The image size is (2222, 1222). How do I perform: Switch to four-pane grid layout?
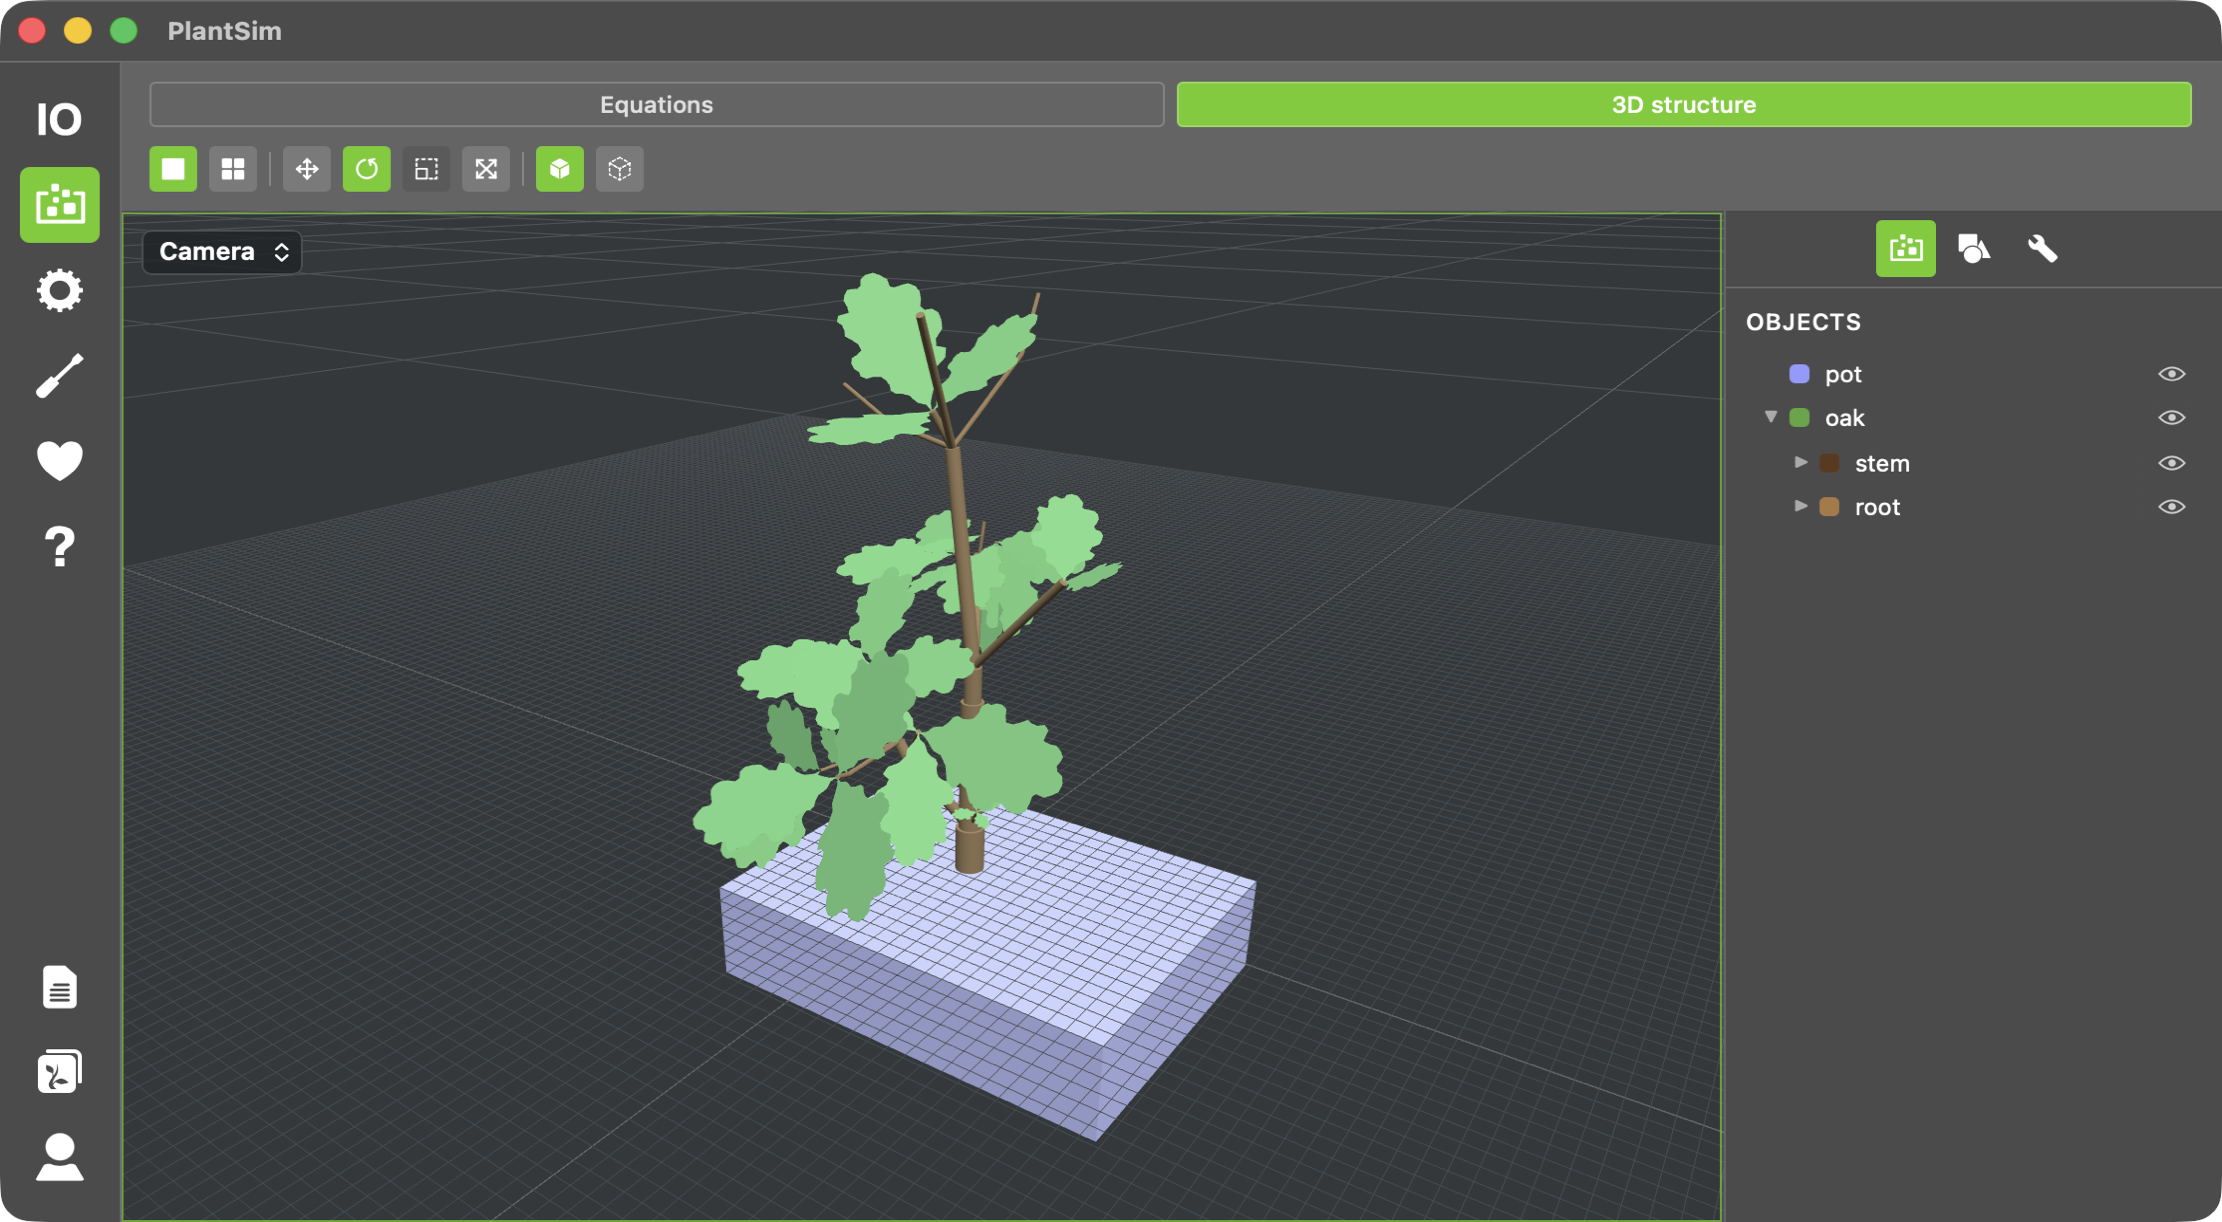pyautogui.click(x=233, y=169)
